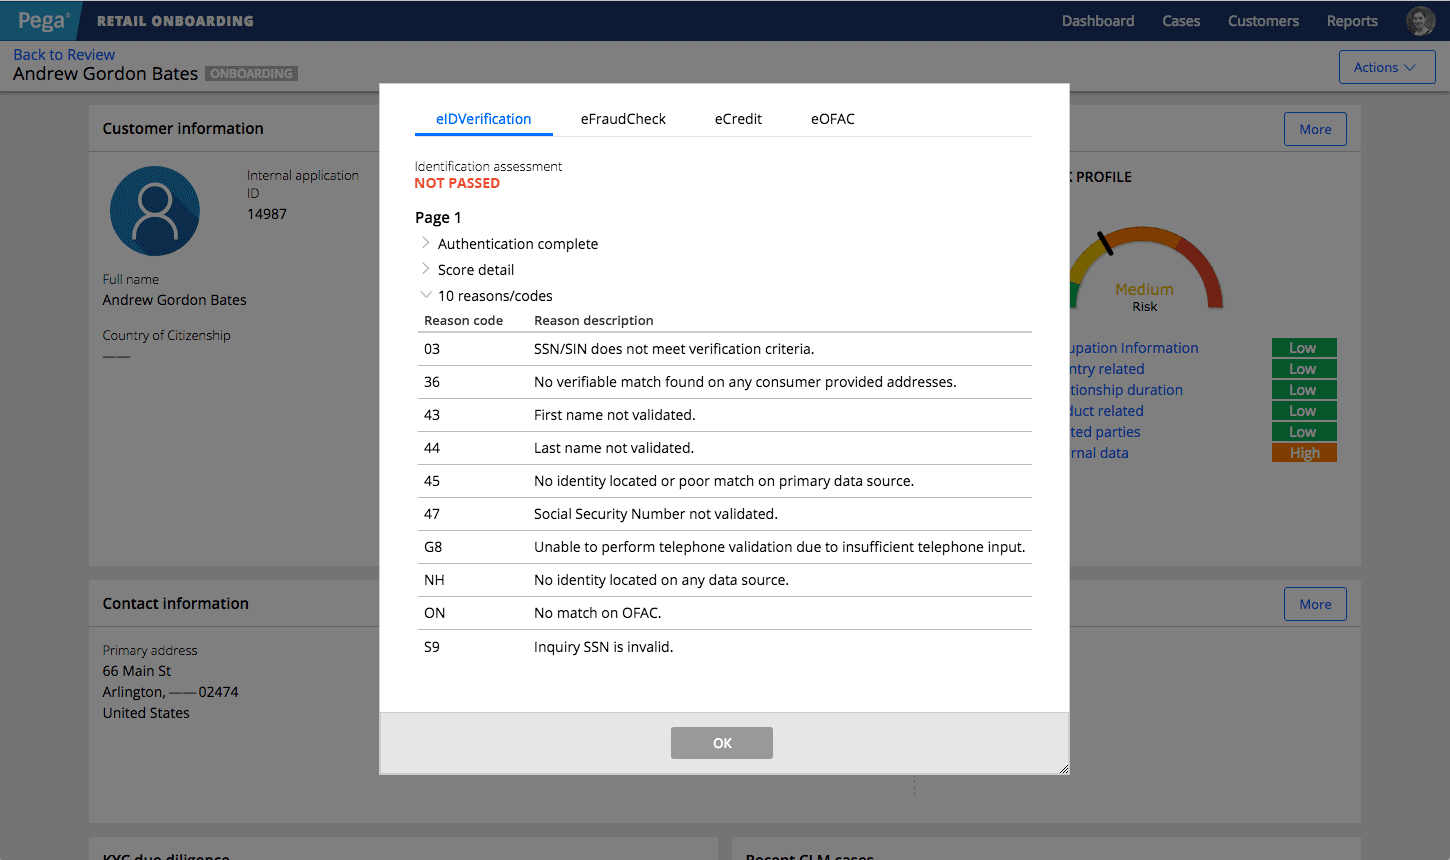Grab the dialog resize handle corner
Image resolution: width=1450 pixels, height=860 pixels.
pyautogui.click(x=1063, y=768)
